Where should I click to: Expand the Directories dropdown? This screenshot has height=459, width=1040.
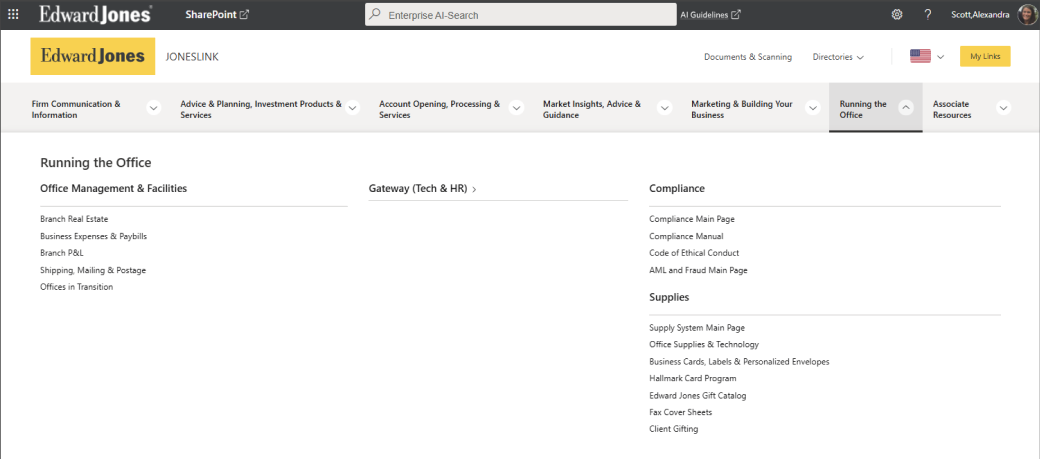[x=838, y=57]
